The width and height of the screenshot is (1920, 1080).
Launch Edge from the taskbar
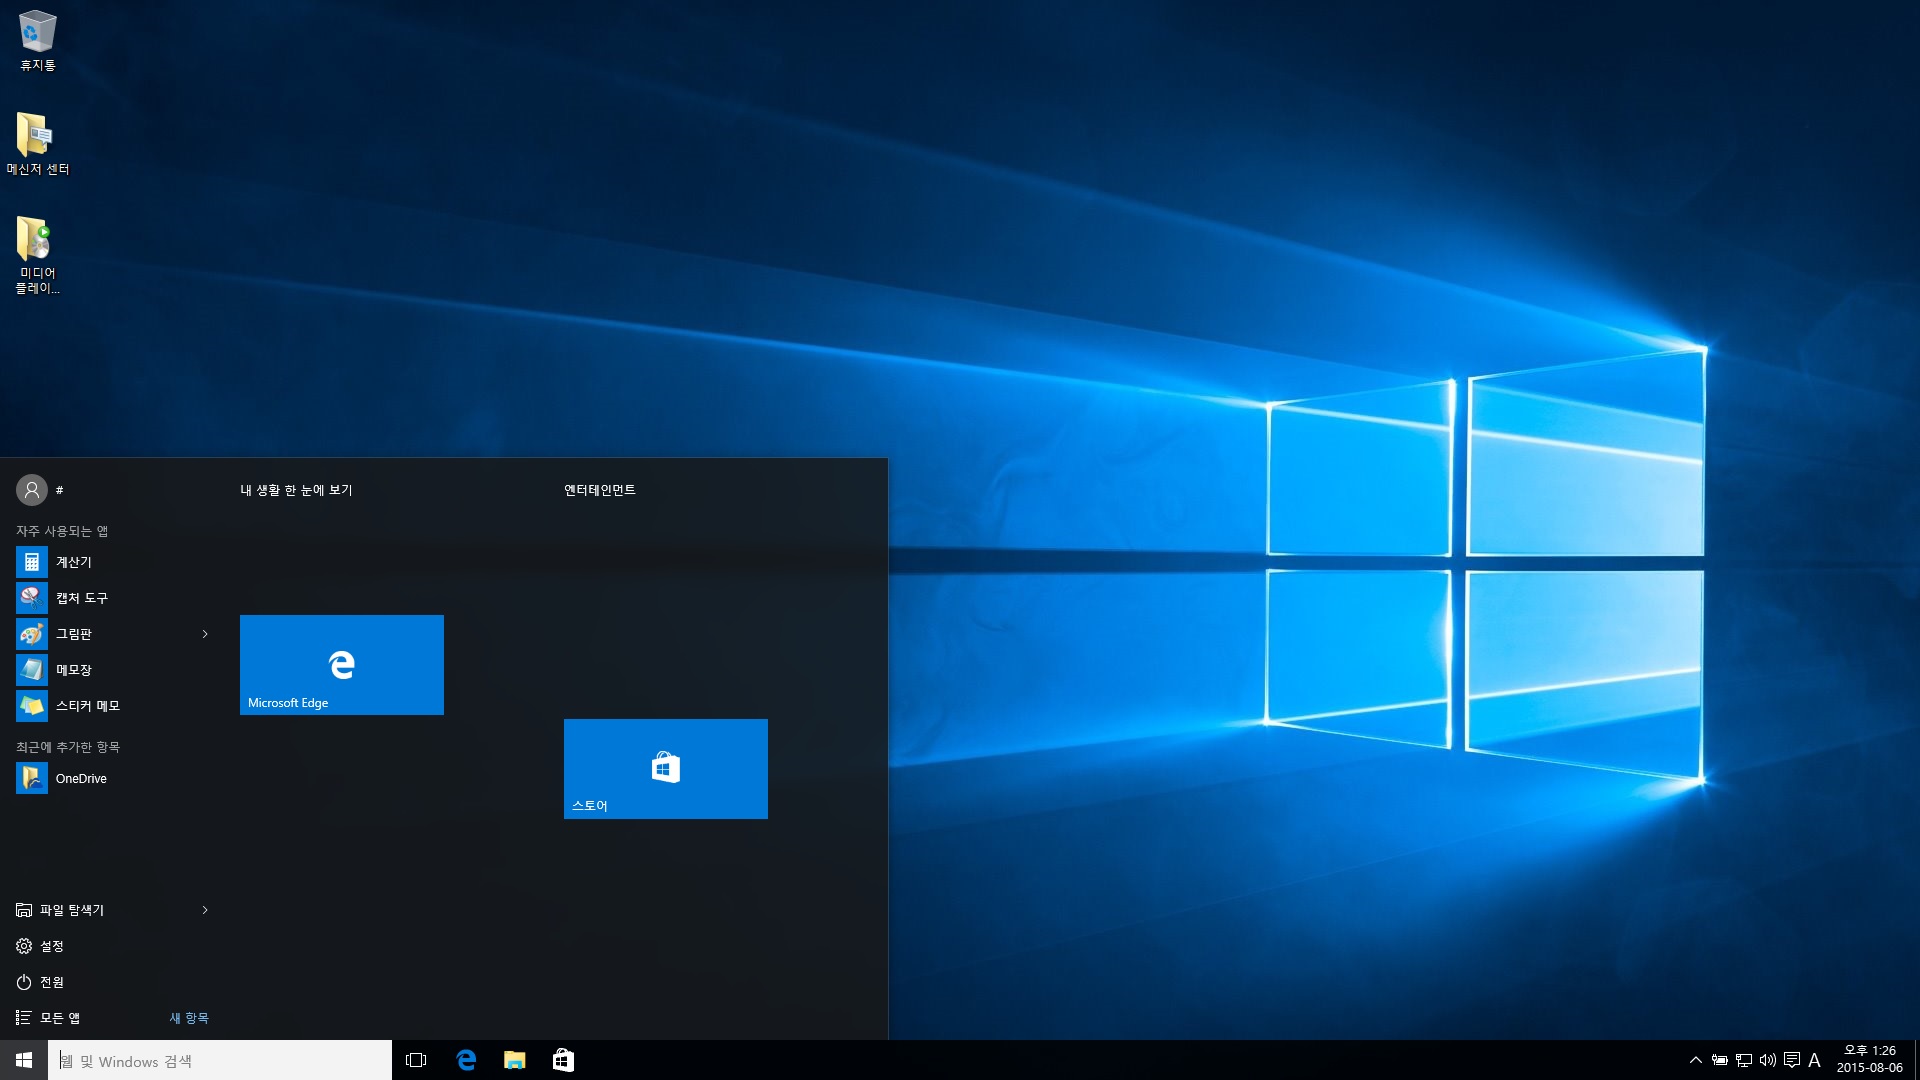[x=466, y=1060]
